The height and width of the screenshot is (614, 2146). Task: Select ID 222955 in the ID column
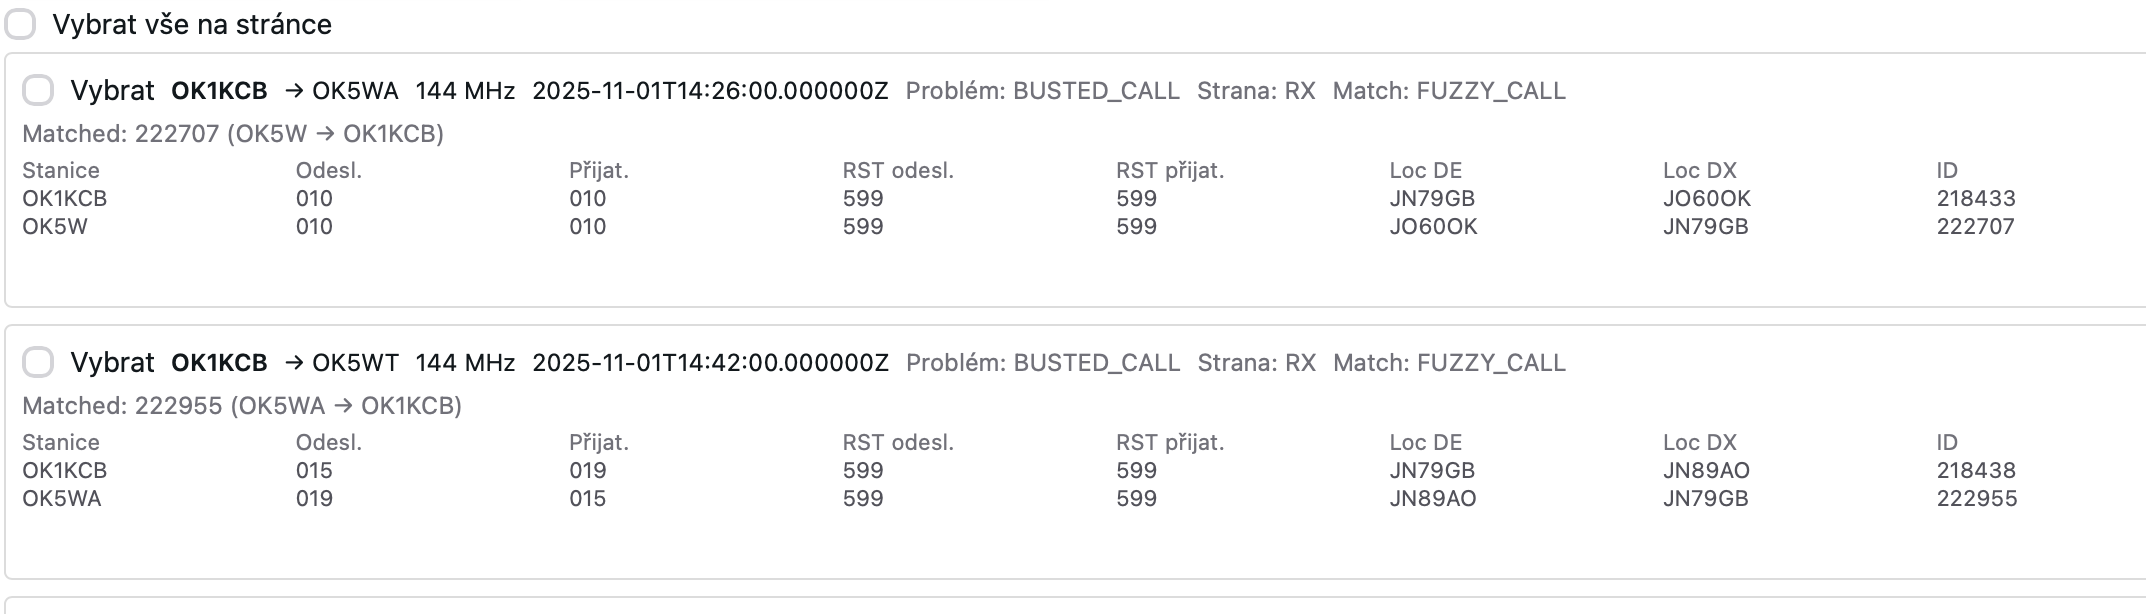(1976, 498)
